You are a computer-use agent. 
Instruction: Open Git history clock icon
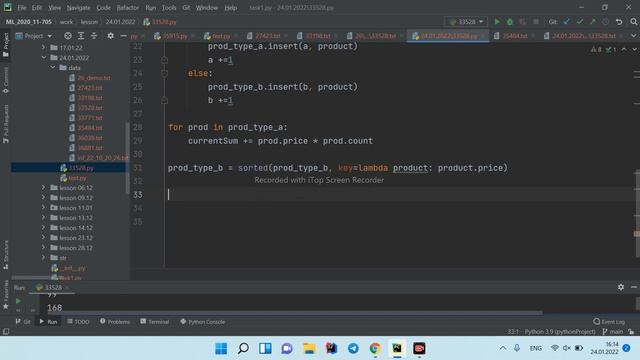(606, 22)
